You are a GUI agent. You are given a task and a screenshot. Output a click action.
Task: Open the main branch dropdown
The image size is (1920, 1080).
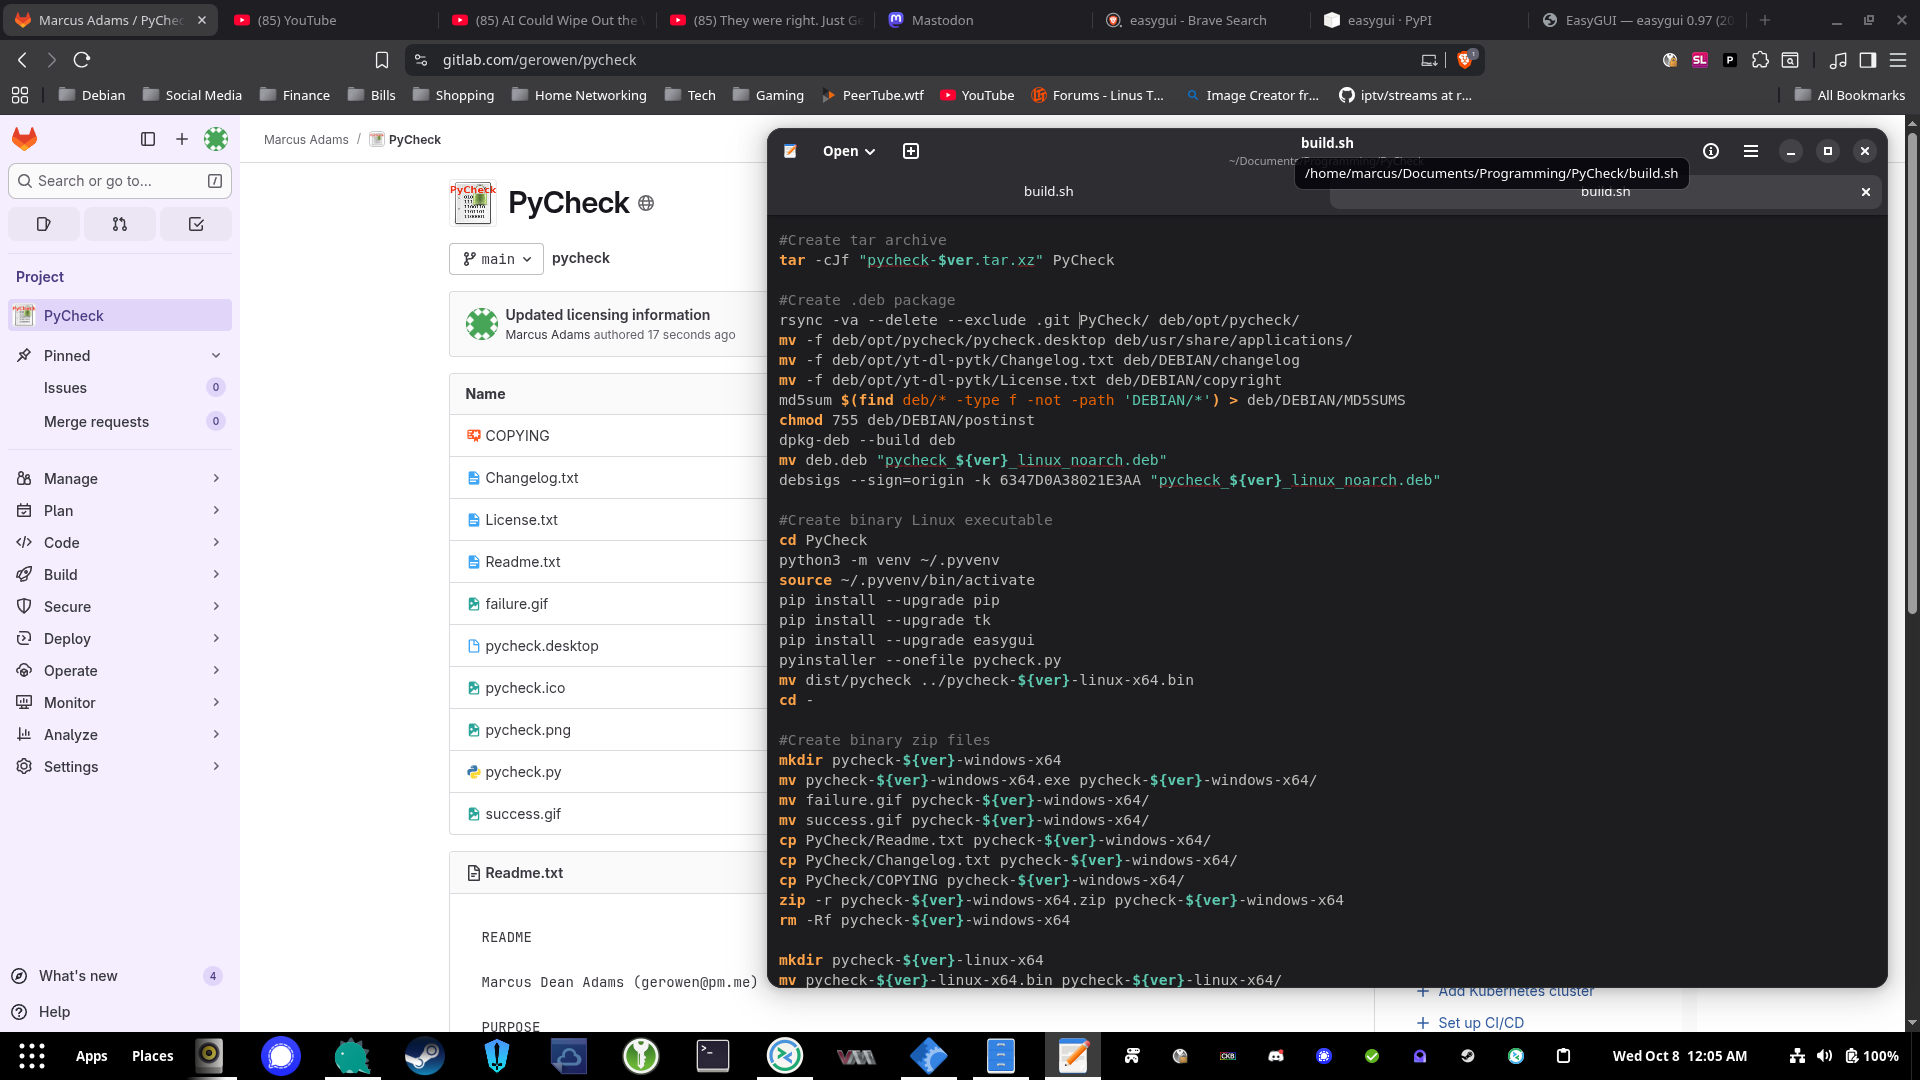point(496,259)
